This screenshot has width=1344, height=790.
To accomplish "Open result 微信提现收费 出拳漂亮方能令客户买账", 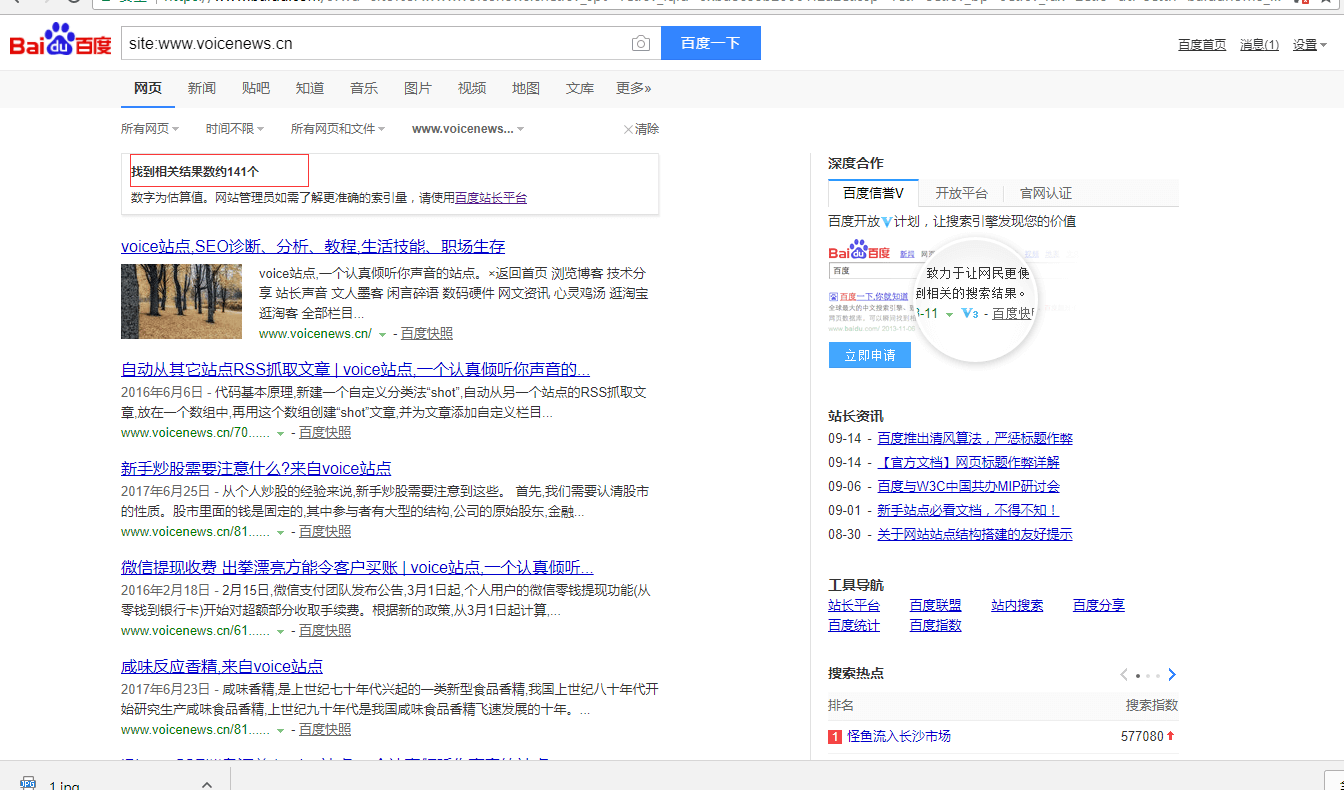I will (357, 568).
